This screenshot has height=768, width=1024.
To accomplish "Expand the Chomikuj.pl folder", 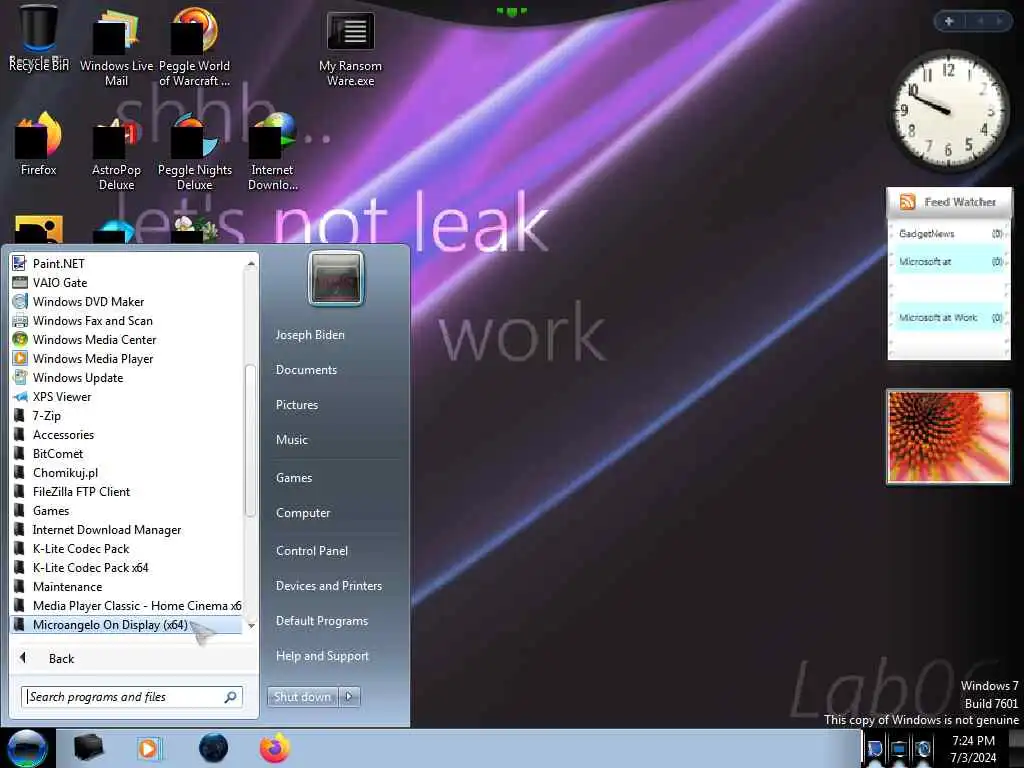I will (127, 472).
